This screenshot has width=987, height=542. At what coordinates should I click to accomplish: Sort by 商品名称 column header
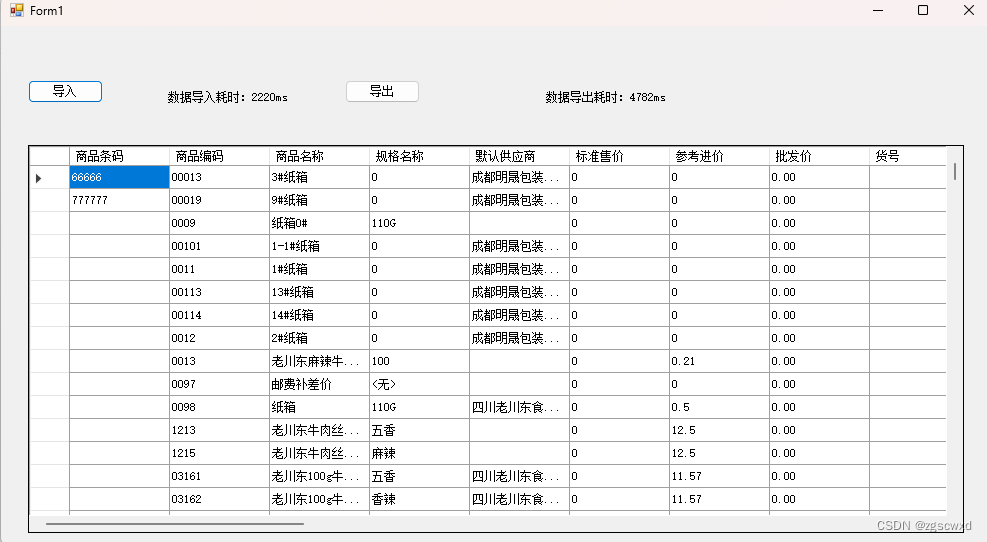tap(319, 156)
